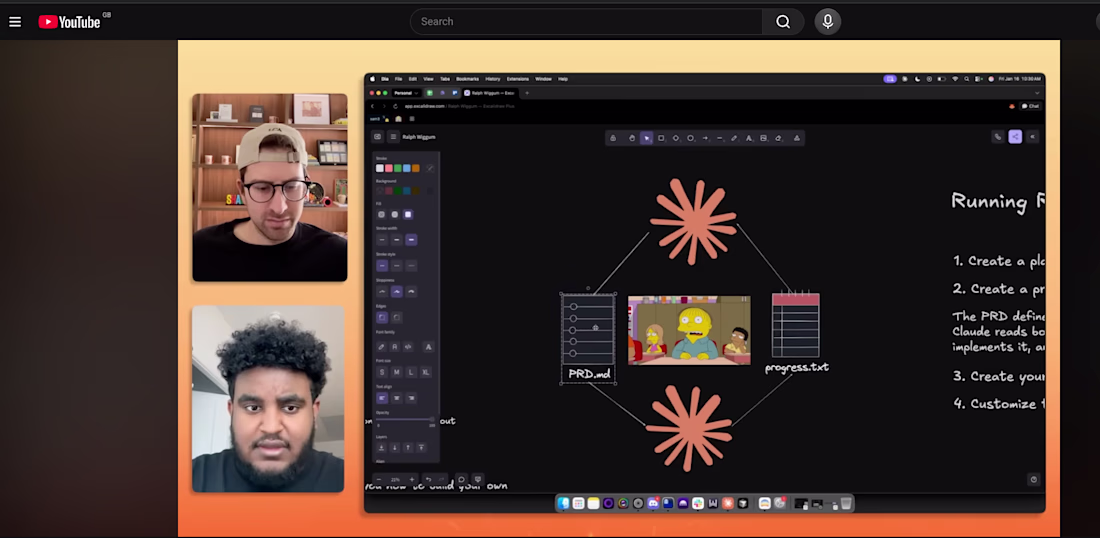Select the Insert image tool
The image size is (1100, 538).
point(763,138)
